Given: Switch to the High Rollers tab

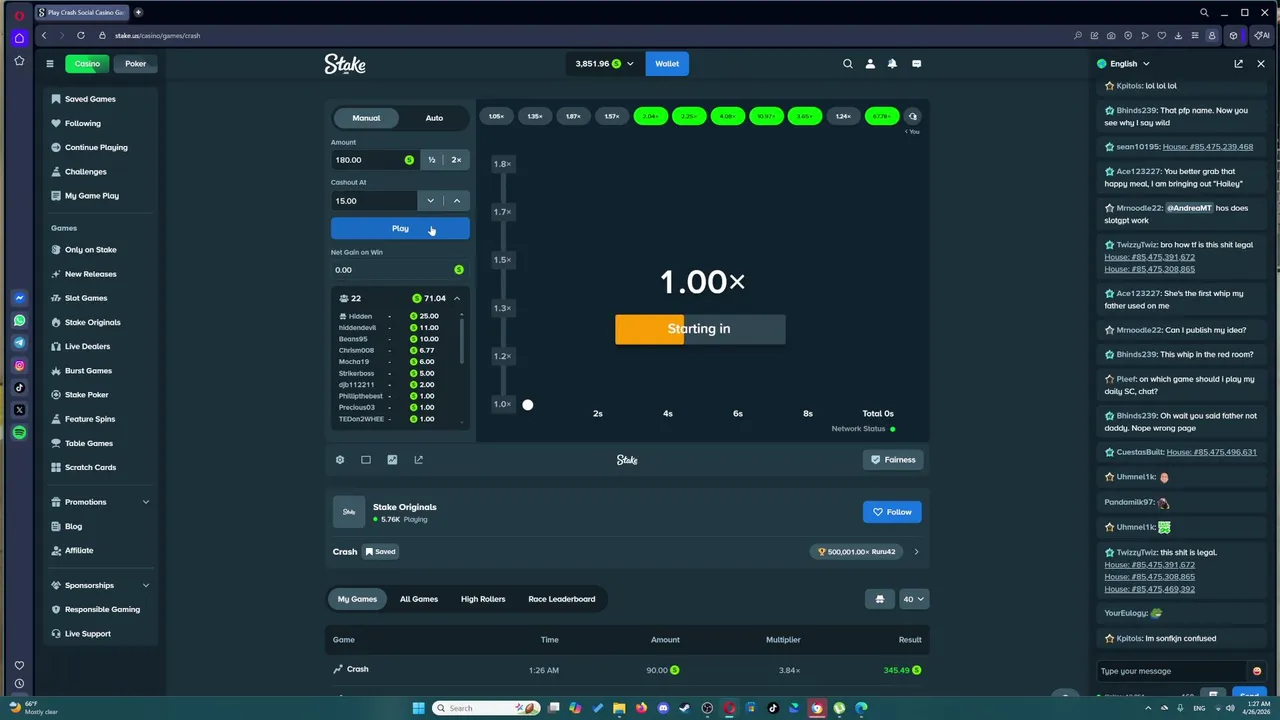Looking at the screenshot, I should coord(483,599).
